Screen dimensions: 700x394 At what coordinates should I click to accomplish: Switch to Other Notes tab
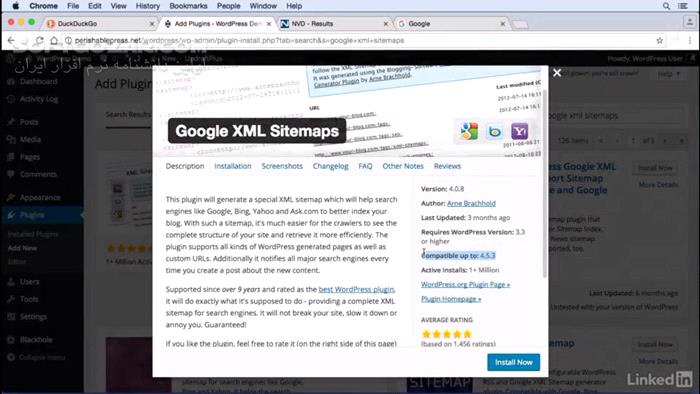click(403, 166)
